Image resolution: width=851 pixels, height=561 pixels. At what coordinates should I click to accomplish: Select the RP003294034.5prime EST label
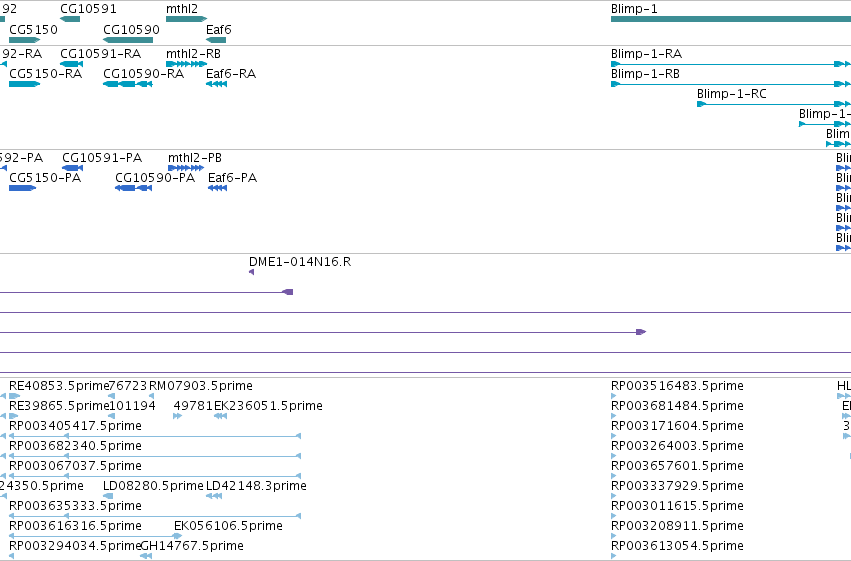pos(75,546)
